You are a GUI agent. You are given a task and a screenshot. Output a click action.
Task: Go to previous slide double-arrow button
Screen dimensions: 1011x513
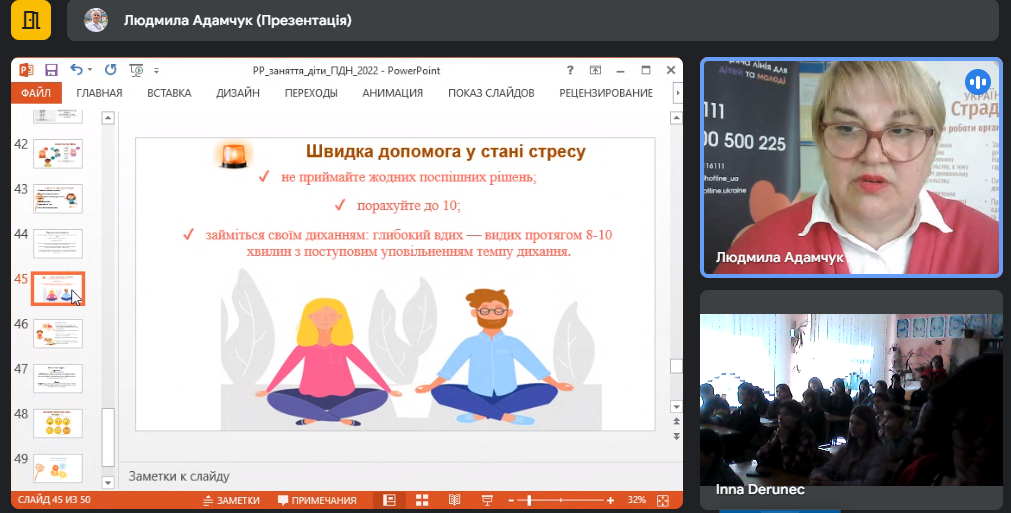676,421
